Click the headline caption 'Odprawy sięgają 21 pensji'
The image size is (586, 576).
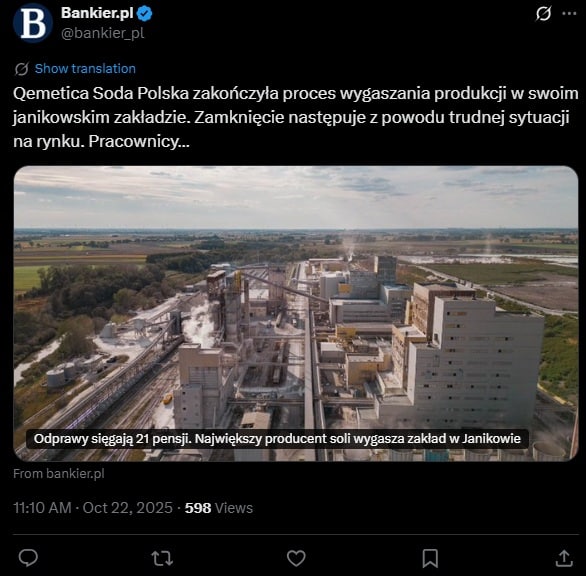[112, 439]
